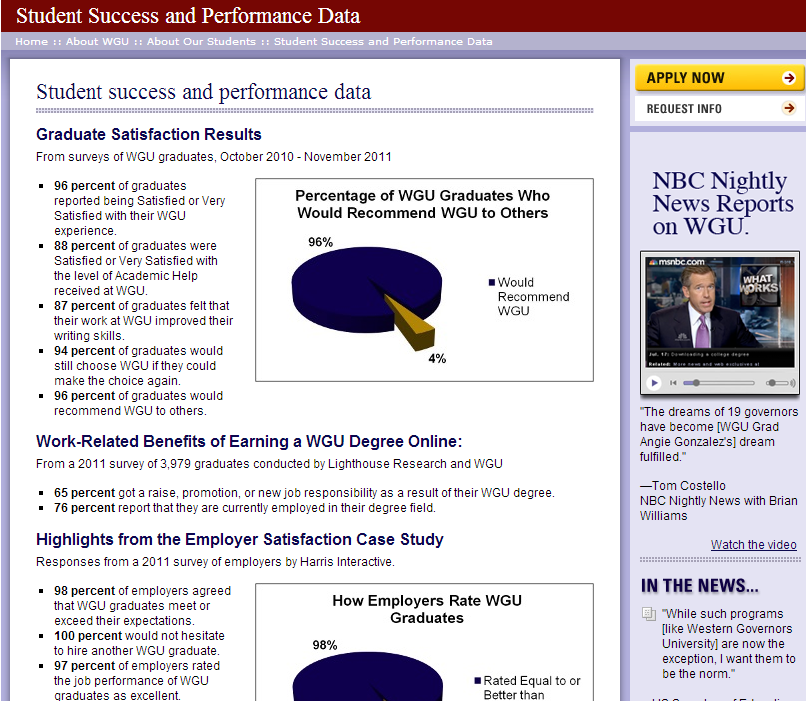The width and height of the screenshot is (806, 701).
Task: Click the Would Recommend WGU legend swatch
Action: pos(492,282)
